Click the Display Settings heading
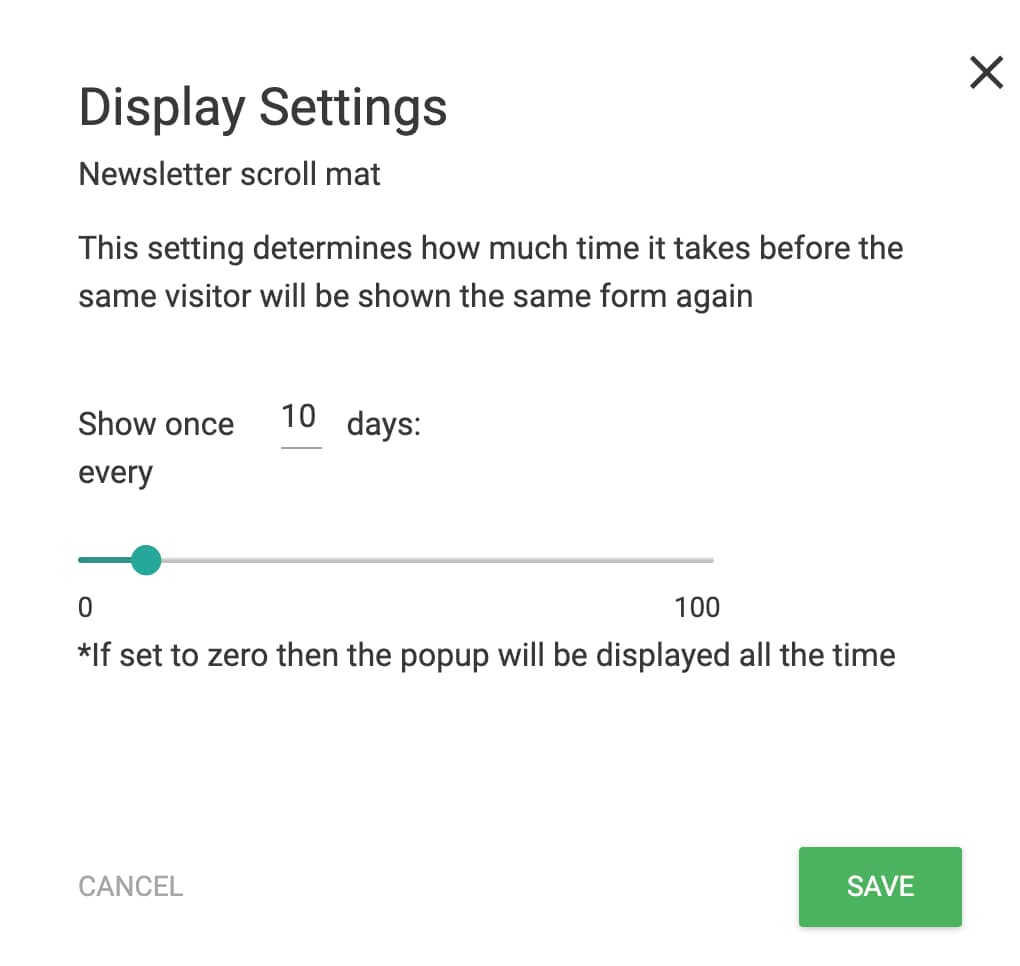The width and height of the screenshot is (1020, 966). [263, 107]
